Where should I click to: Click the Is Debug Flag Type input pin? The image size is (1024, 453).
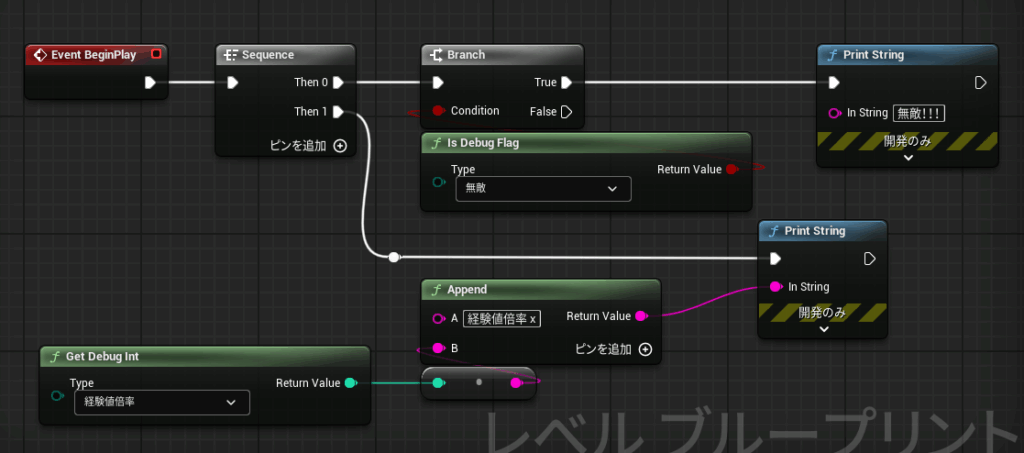[x=438, y=182]
